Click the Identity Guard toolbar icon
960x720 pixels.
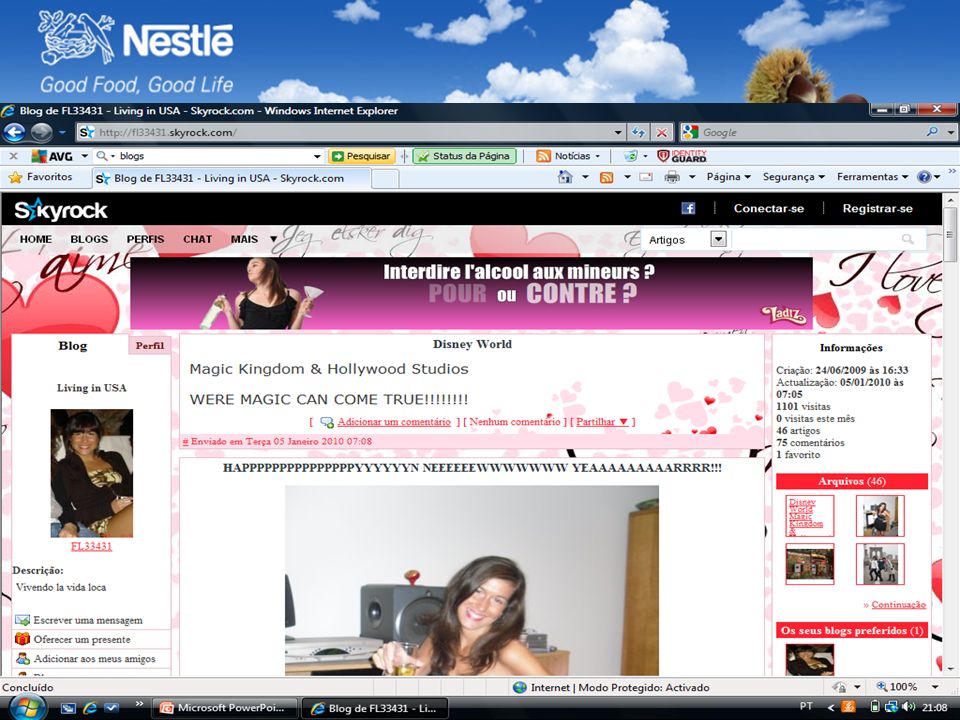(681, 156)
